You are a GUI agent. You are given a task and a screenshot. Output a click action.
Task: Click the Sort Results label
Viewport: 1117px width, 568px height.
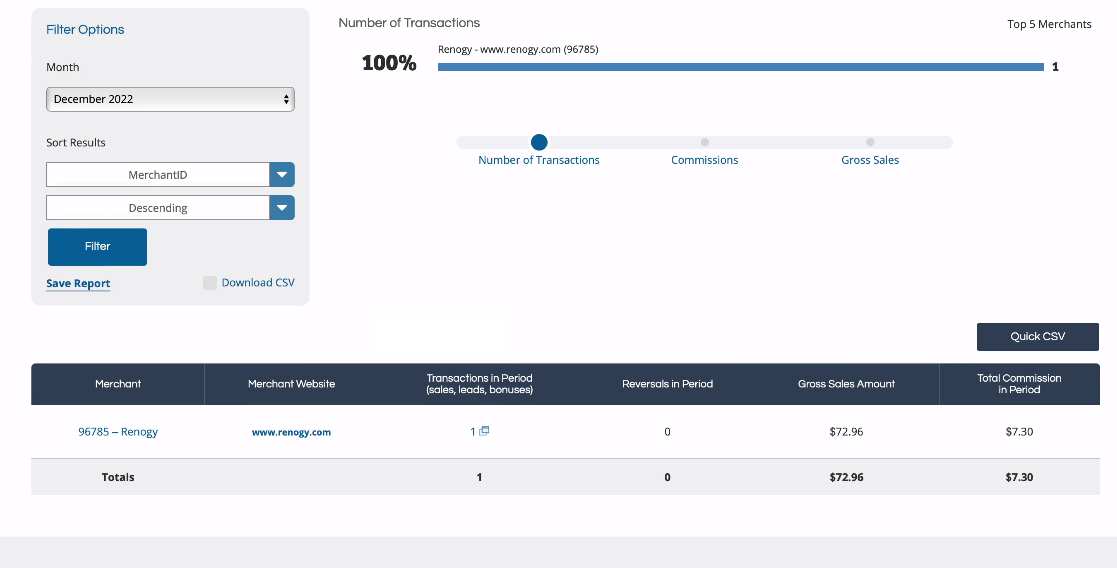(x=76, y=143)
